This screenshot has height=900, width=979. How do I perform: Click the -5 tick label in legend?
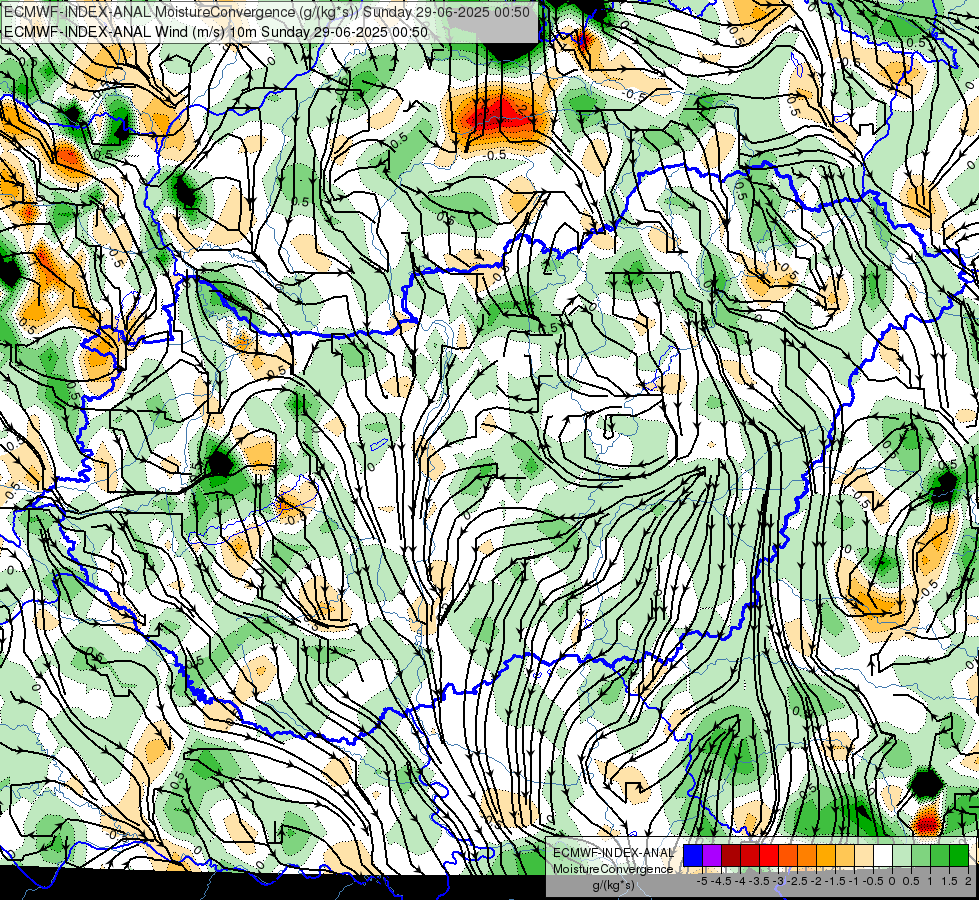point(702,881)
